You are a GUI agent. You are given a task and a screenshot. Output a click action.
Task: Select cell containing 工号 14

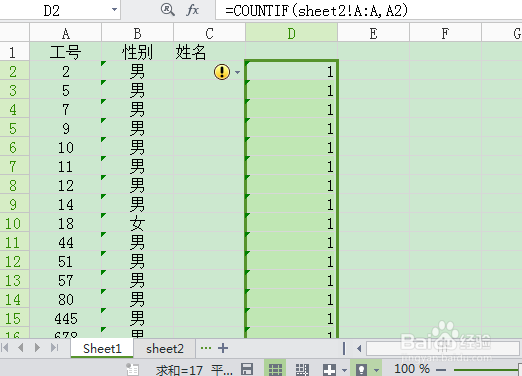(66, 204)
